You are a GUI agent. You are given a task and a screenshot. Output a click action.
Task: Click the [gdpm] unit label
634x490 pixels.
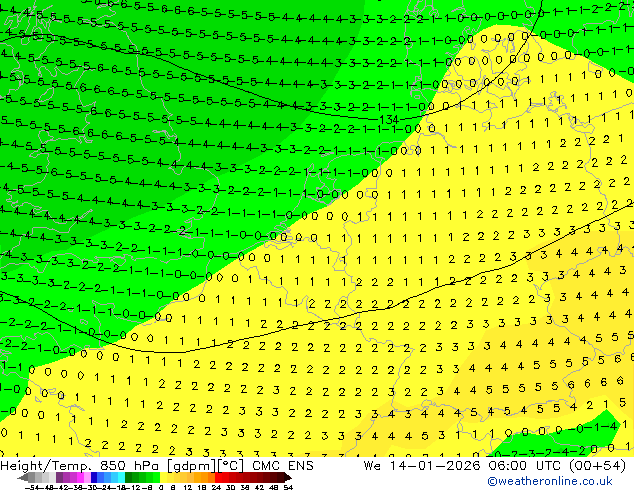pos(191,466)
